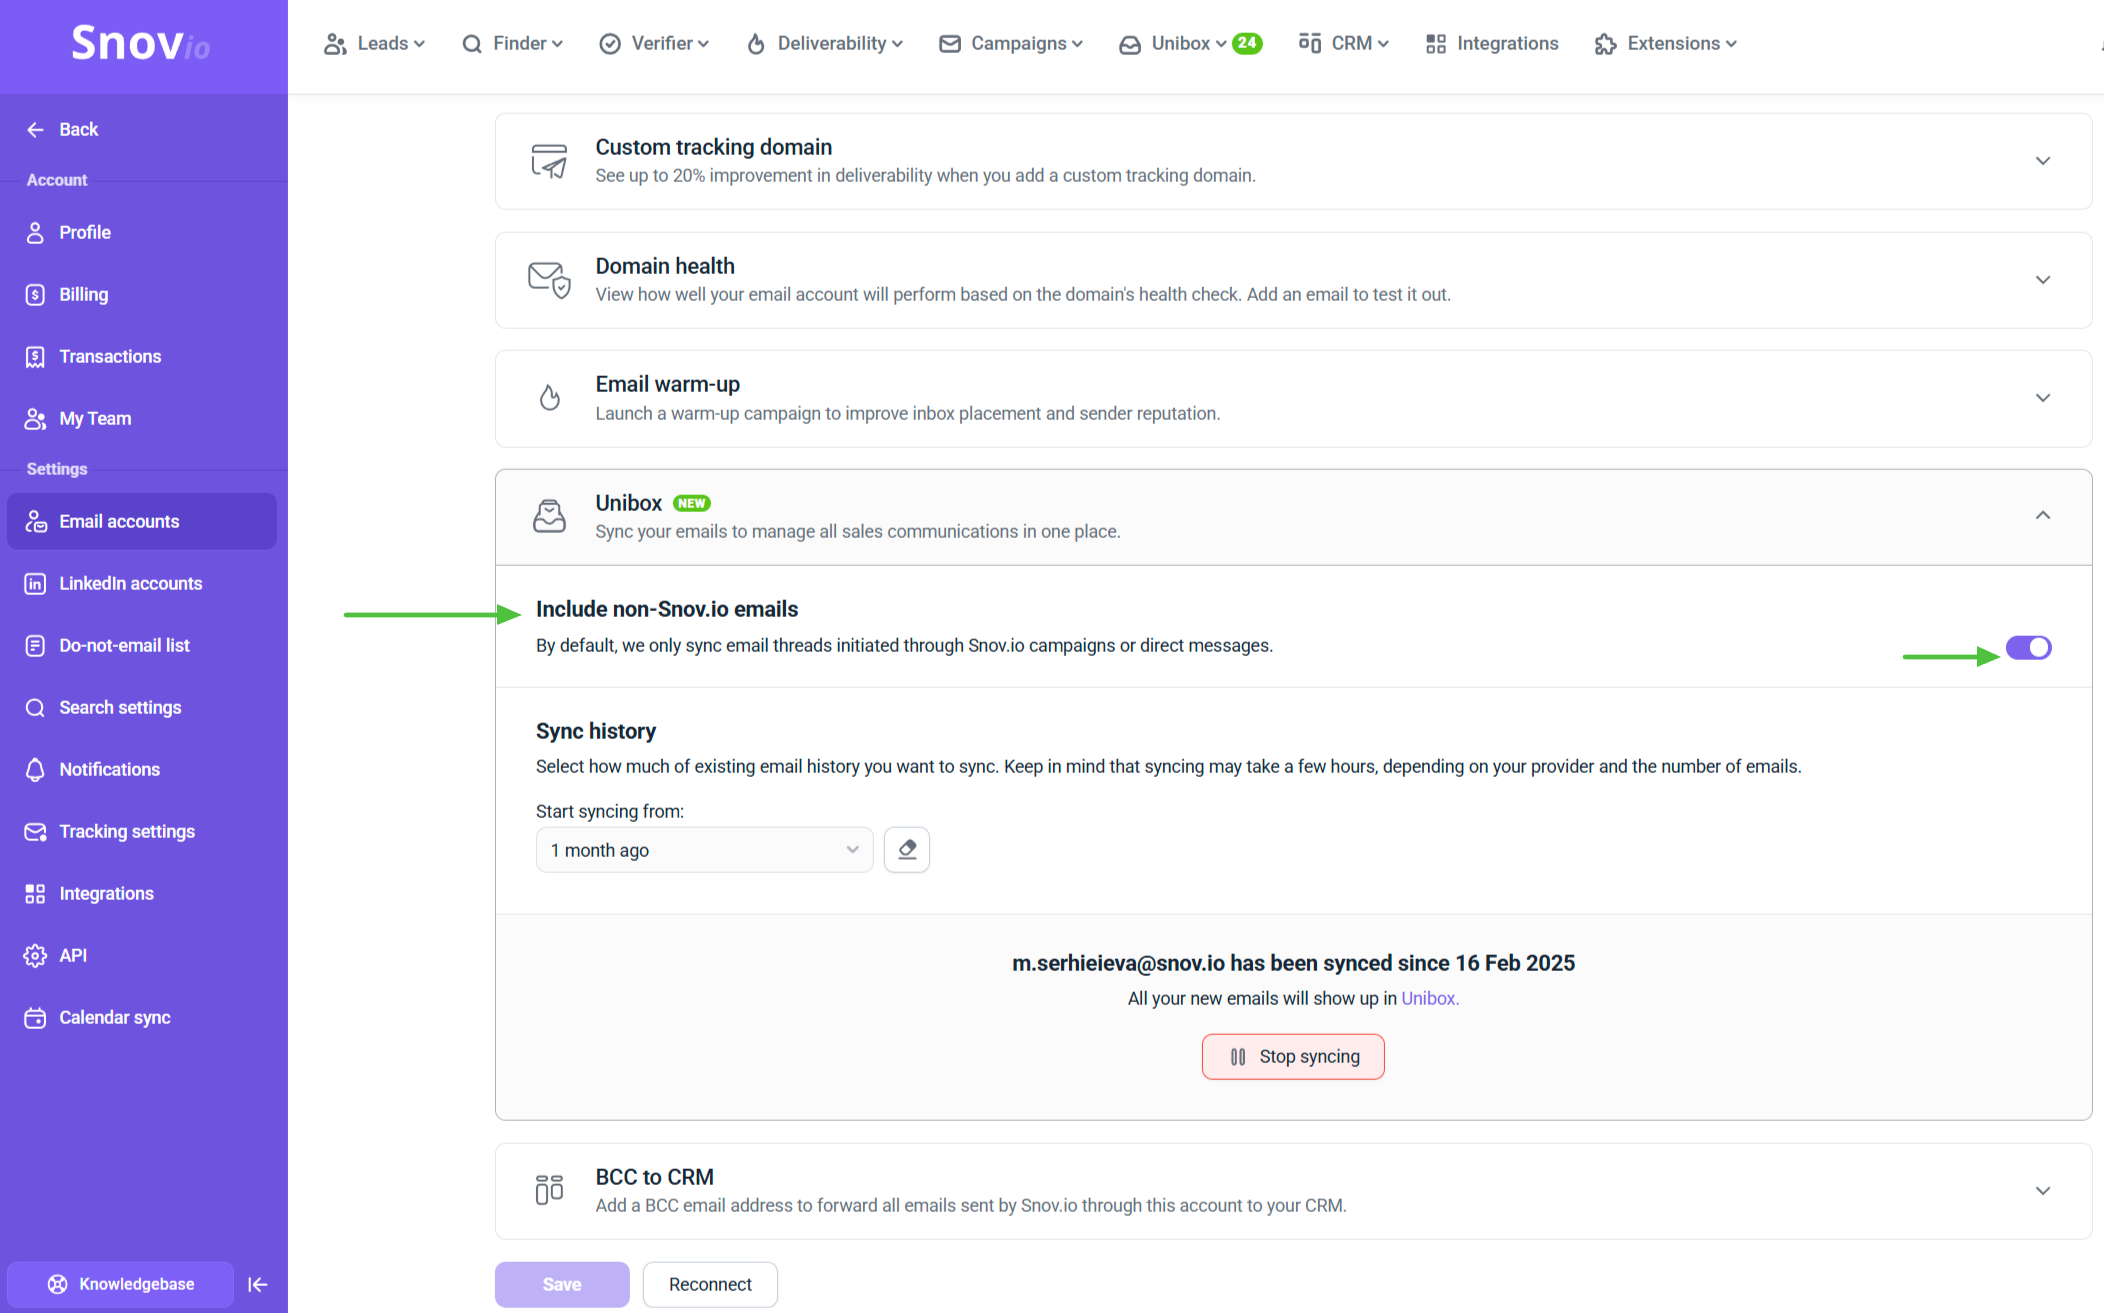Viewport: 2104px width, 1313px height.
Task: Expand the Custom tracking domain section
Action: [2043, 160]
